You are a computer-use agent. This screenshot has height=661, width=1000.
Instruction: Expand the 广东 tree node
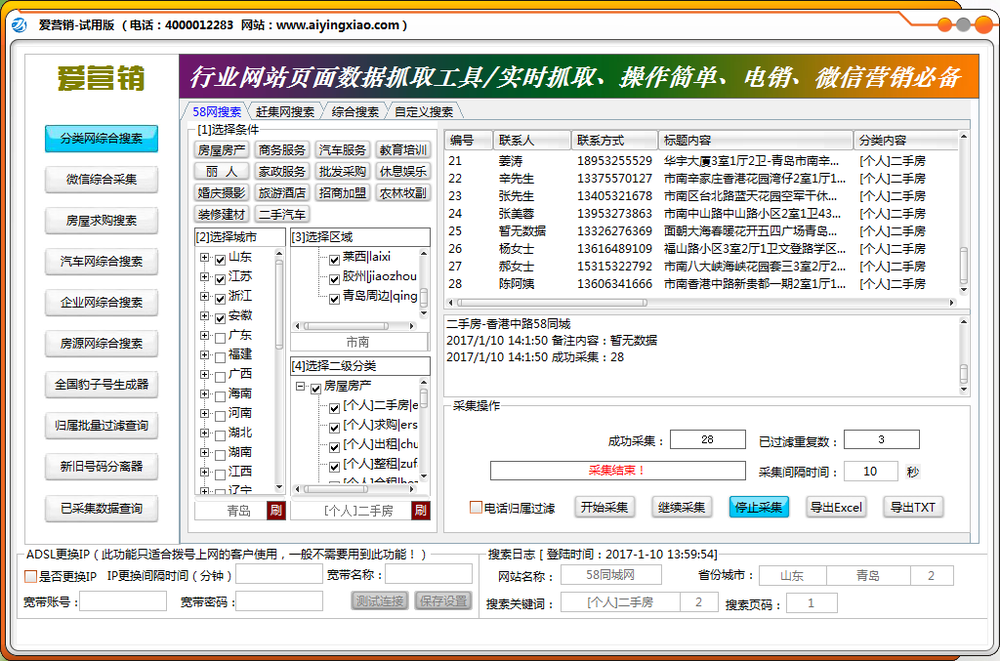204,336
